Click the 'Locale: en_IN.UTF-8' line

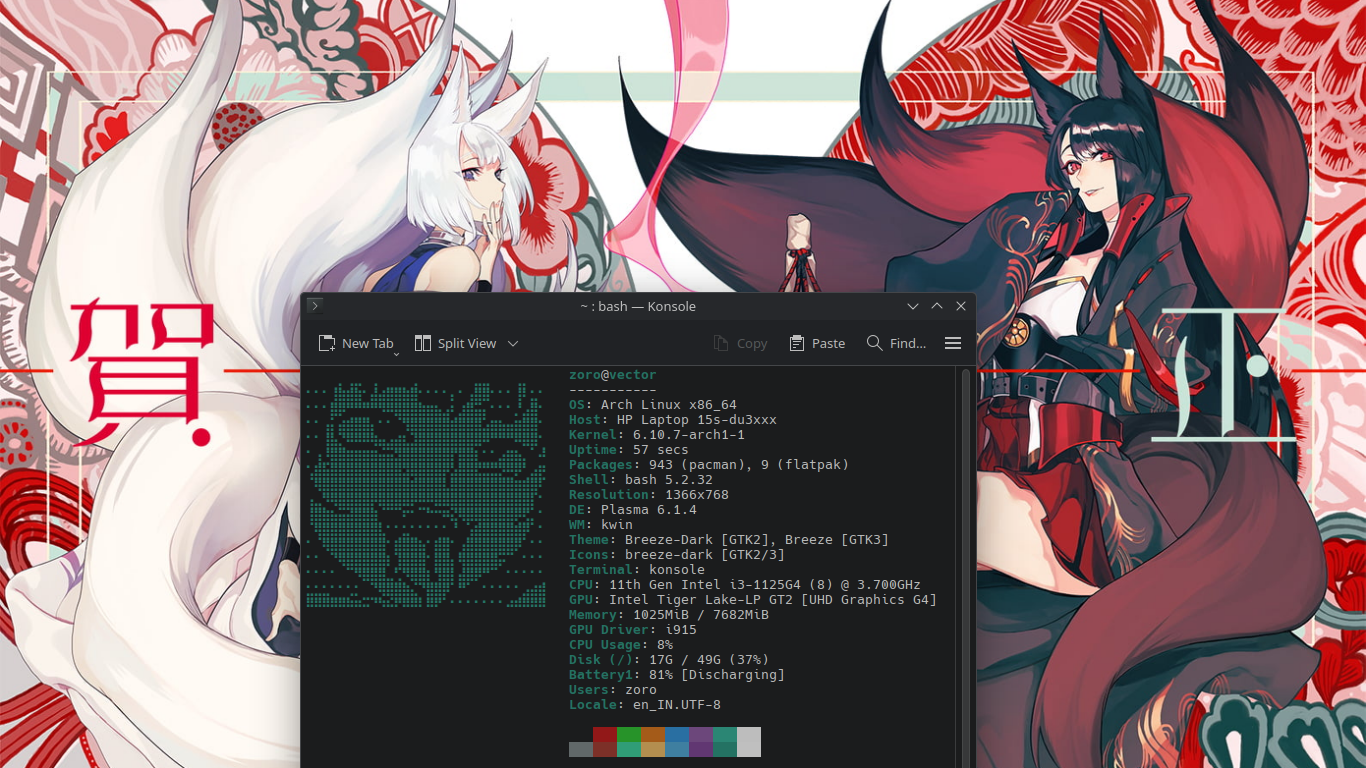645,705
